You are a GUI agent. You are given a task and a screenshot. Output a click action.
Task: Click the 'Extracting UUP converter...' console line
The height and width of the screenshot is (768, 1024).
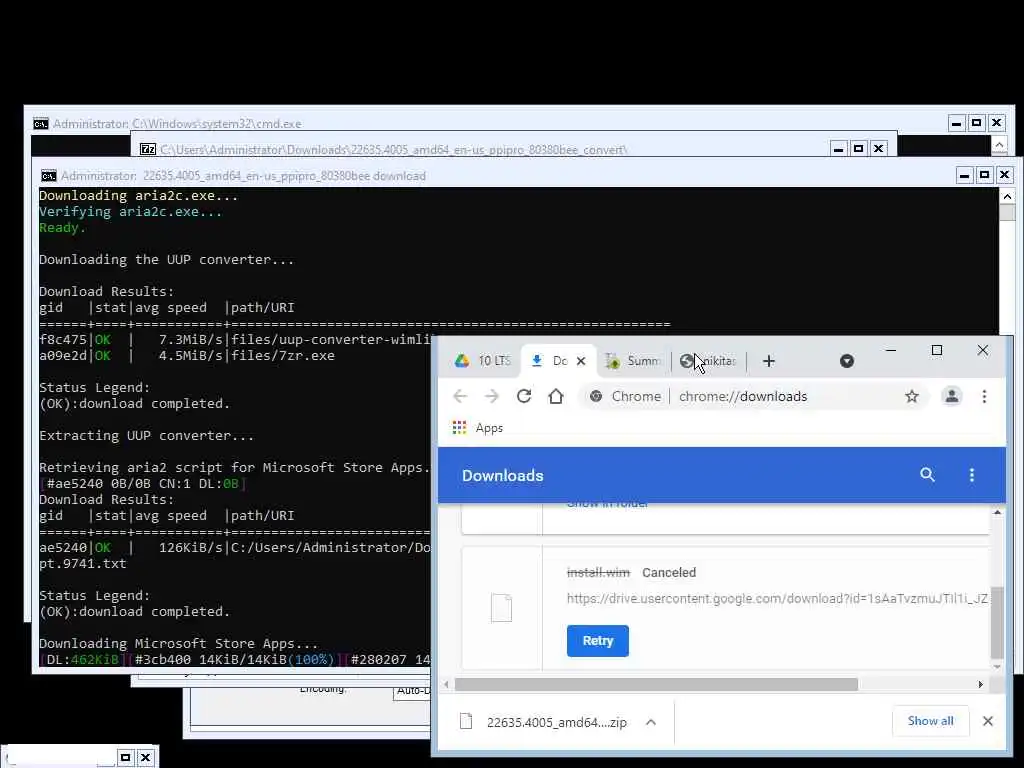pos(146,436)
